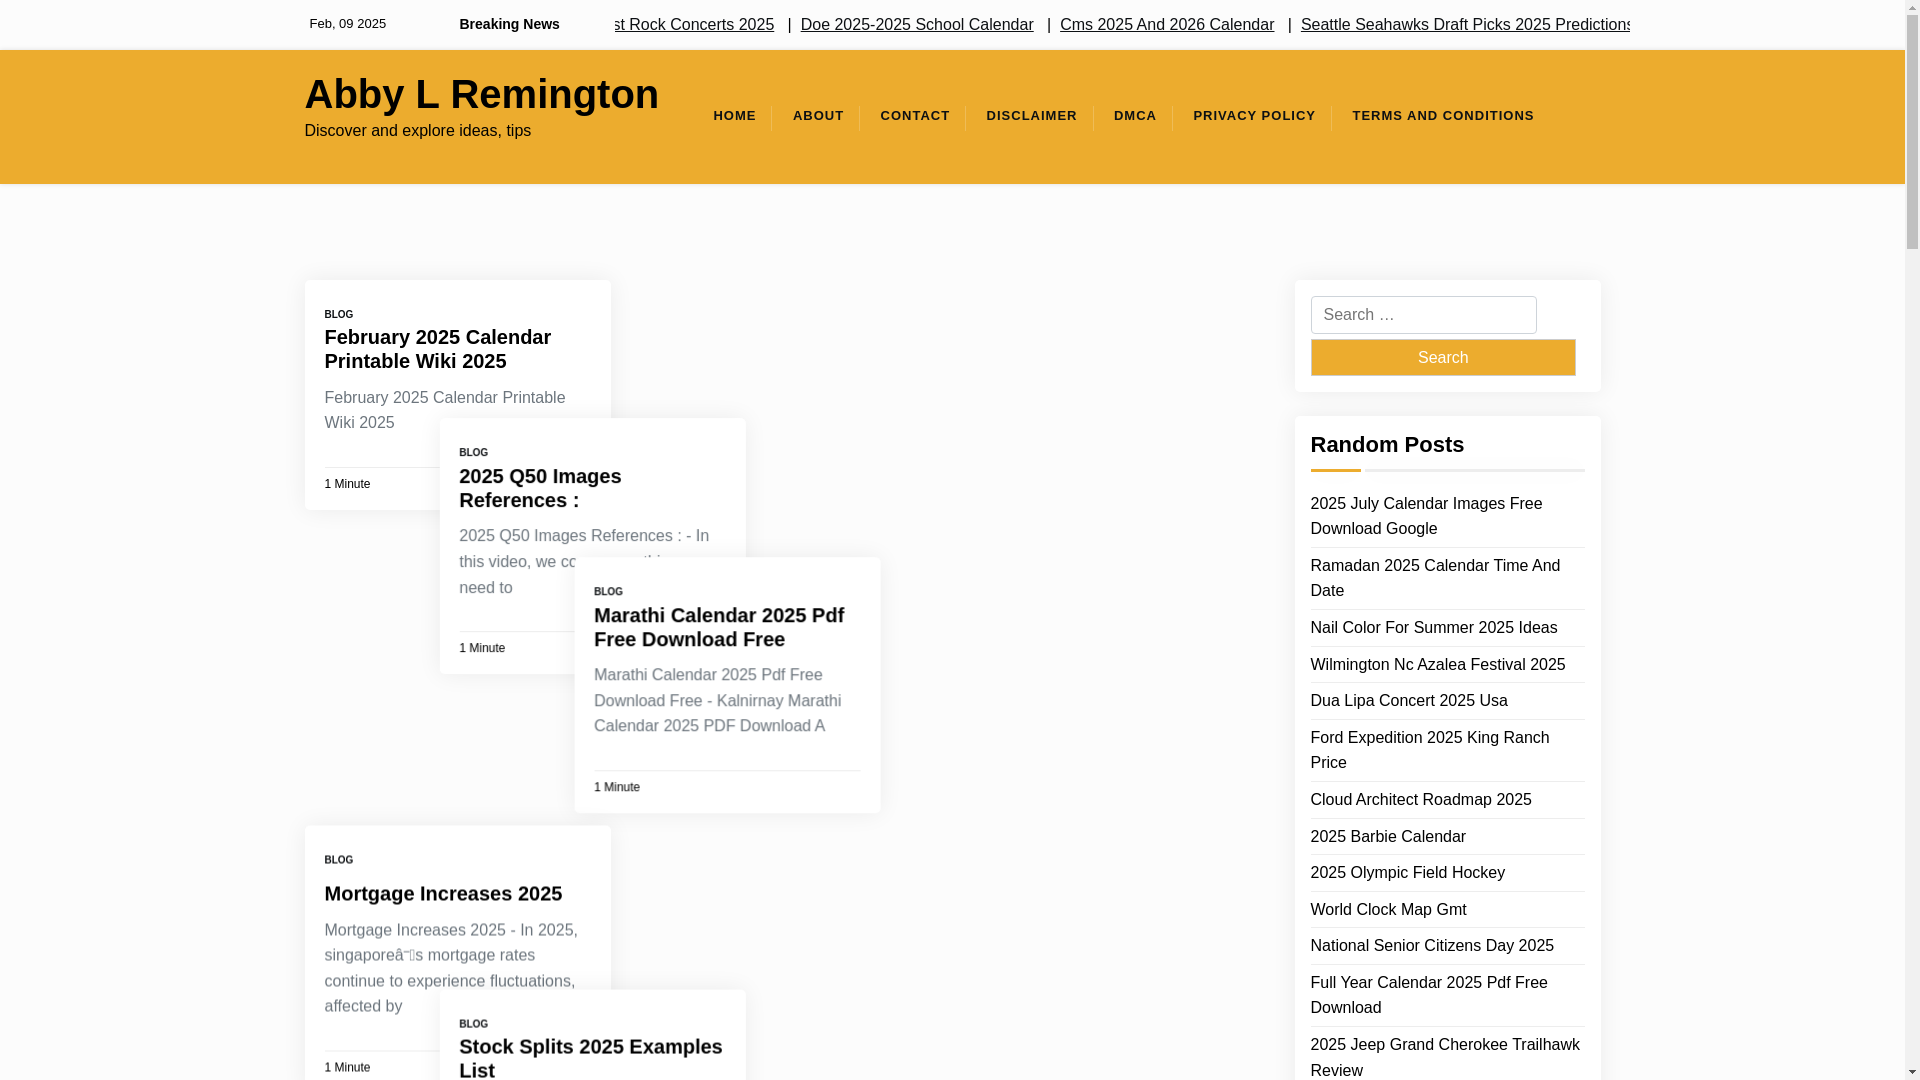Open Cloud Architect Roadmap 2025 link

[x=1420, y=800]
